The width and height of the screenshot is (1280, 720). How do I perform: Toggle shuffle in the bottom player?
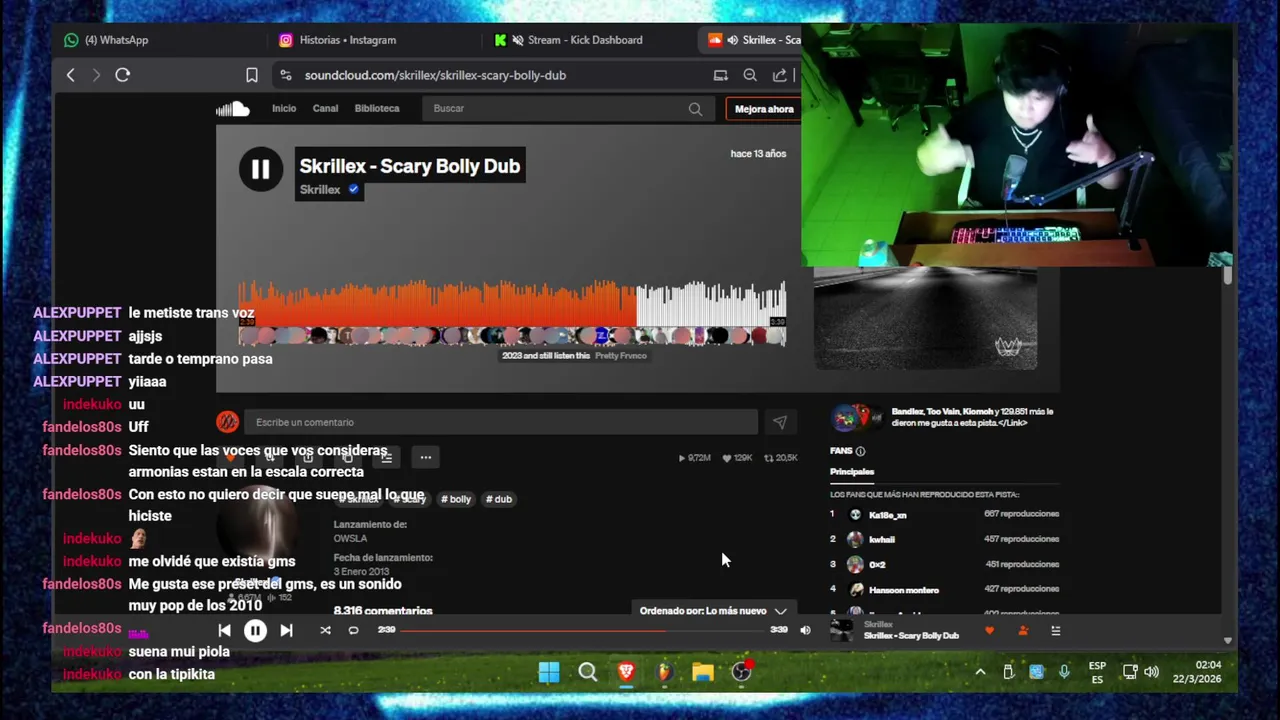click(x=325, y=630)
